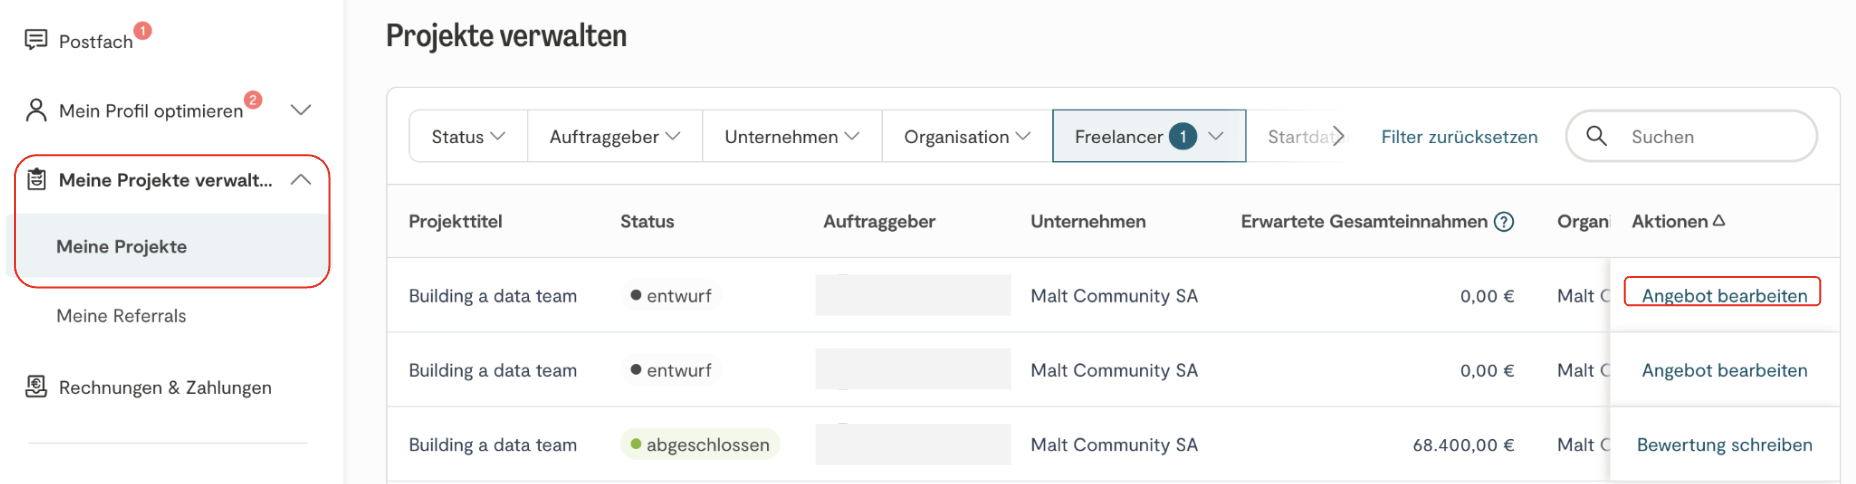Open the Auftraggeber filter dropdown

pos(614,137)
